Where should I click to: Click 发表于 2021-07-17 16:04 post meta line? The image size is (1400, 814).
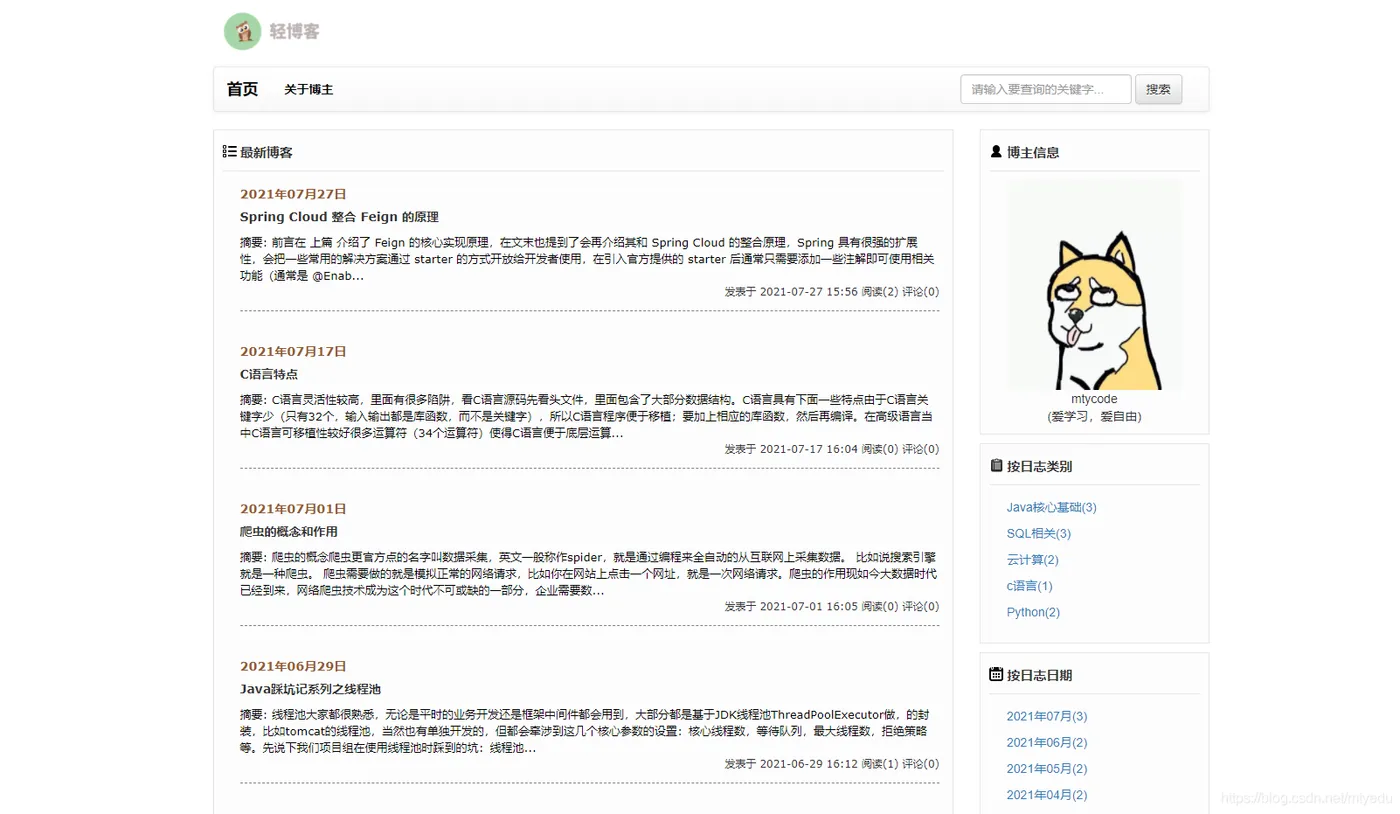[832, 449]
